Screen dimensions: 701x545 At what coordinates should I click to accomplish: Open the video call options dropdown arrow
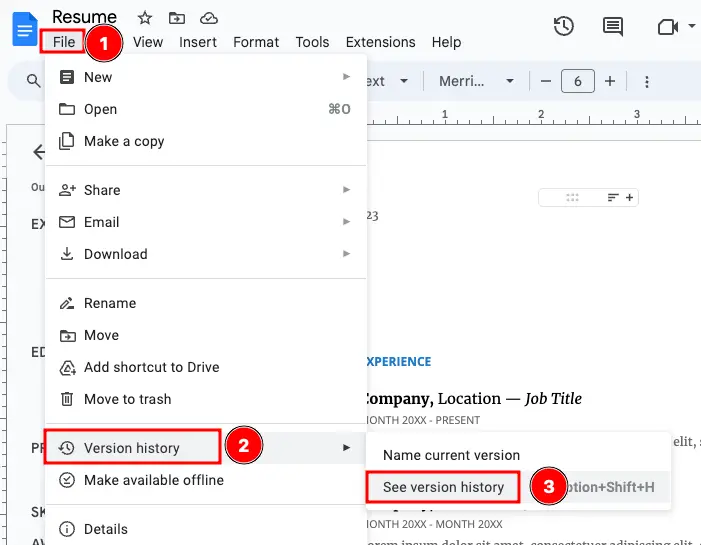coord(692,26)
